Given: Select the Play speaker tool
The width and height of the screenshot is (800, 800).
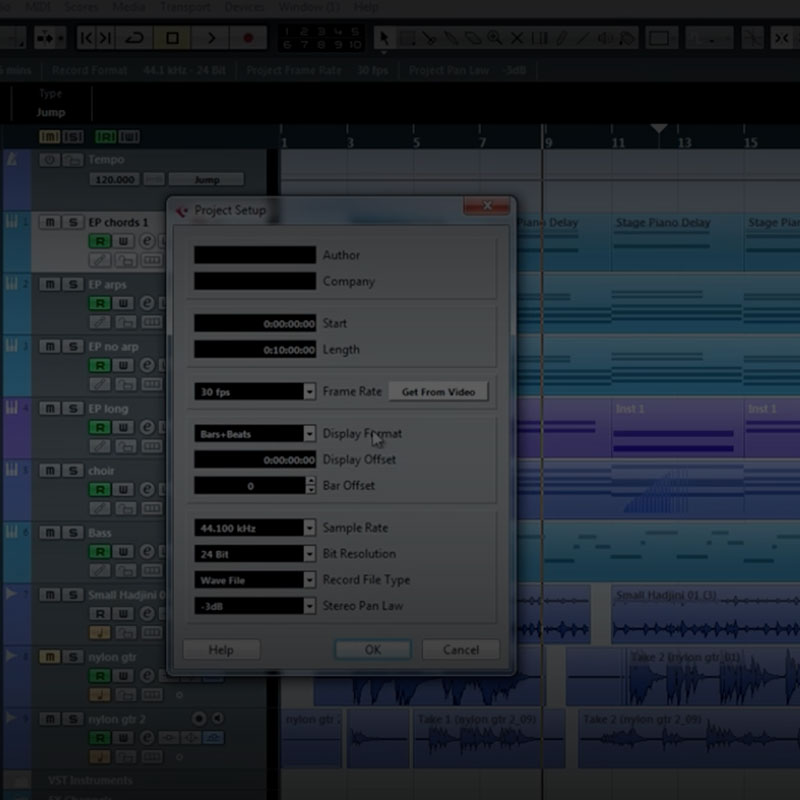Looking at the screenshot, I should [x=605, y=38].
